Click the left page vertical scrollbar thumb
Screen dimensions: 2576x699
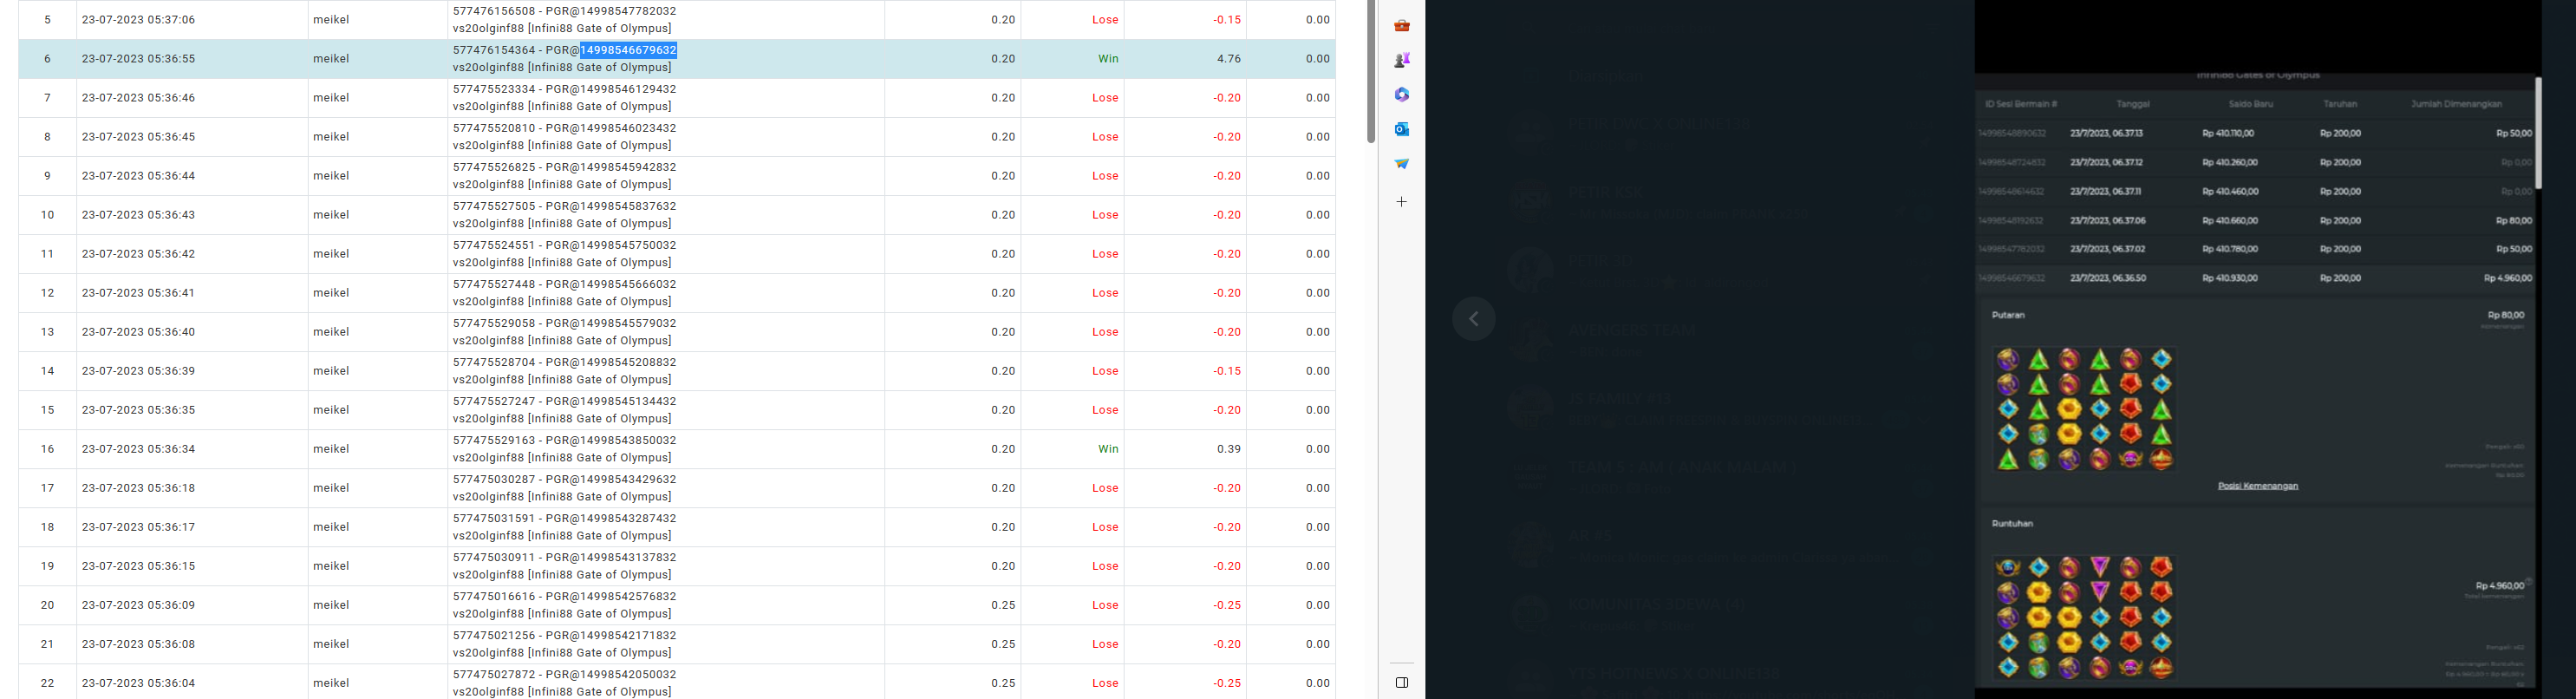click(x=1371, y=70)
